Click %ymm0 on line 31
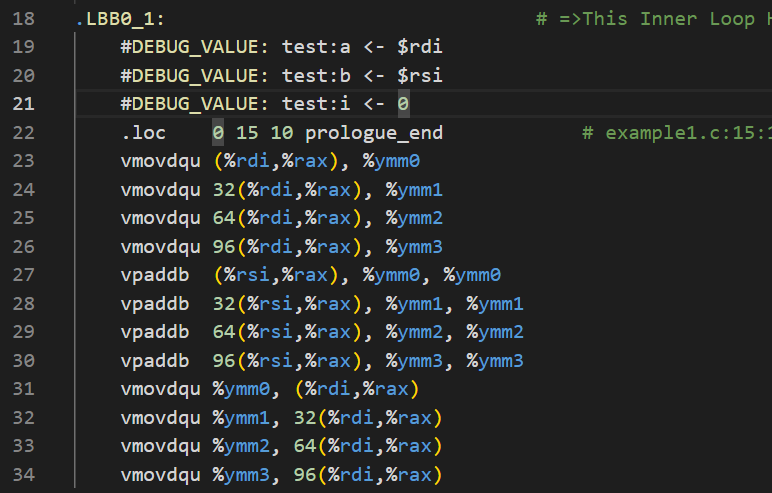The width and height of the screenshot is (772, 493). (241, 389)
